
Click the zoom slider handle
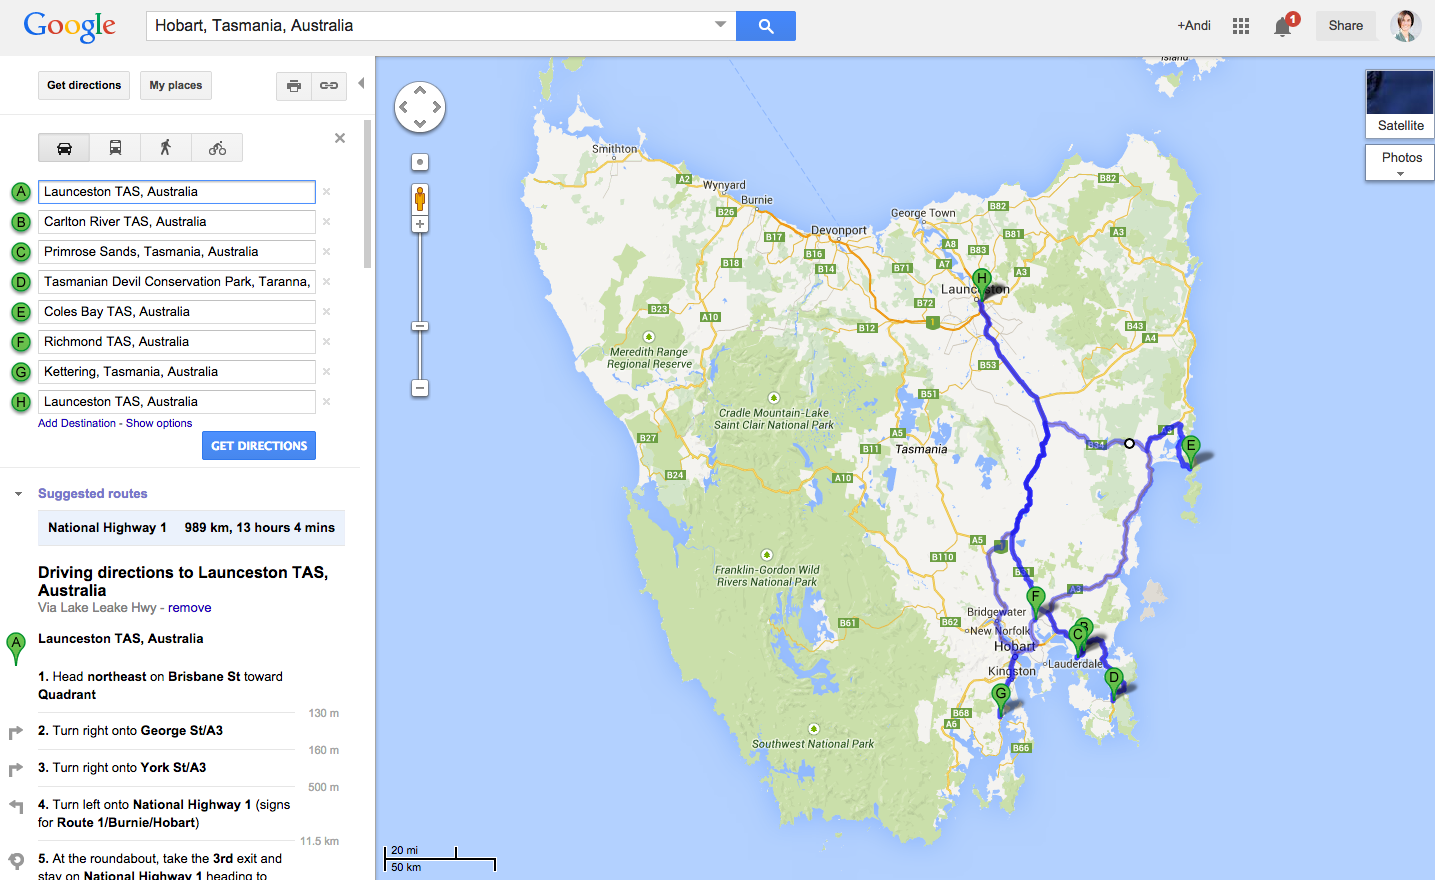420,326
